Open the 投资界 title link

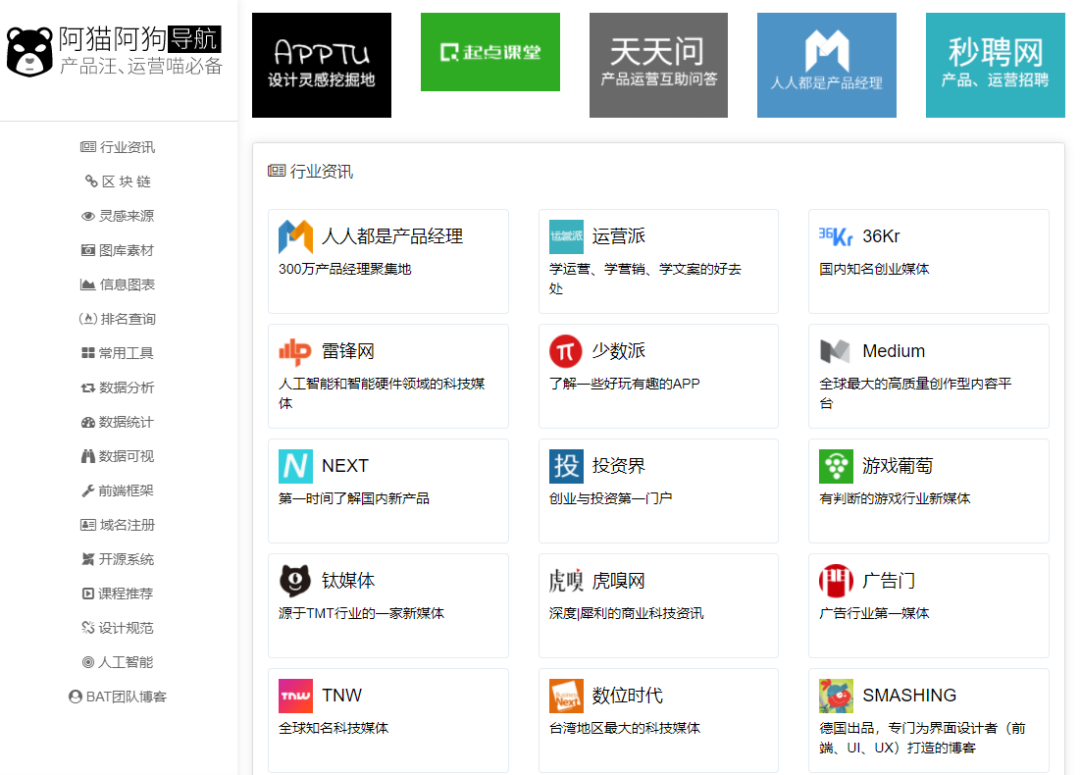619,466
